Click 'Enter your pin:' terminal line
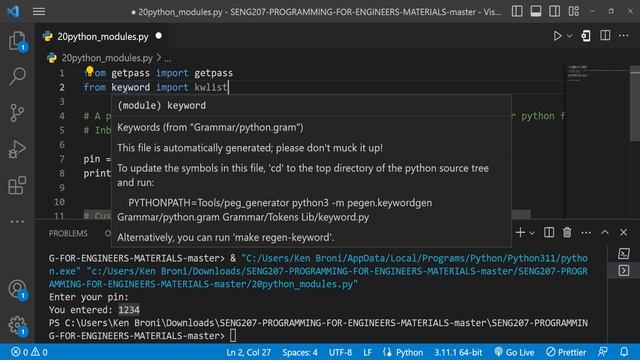This screenshot has height=360, width=640. [x=89, y=297]
